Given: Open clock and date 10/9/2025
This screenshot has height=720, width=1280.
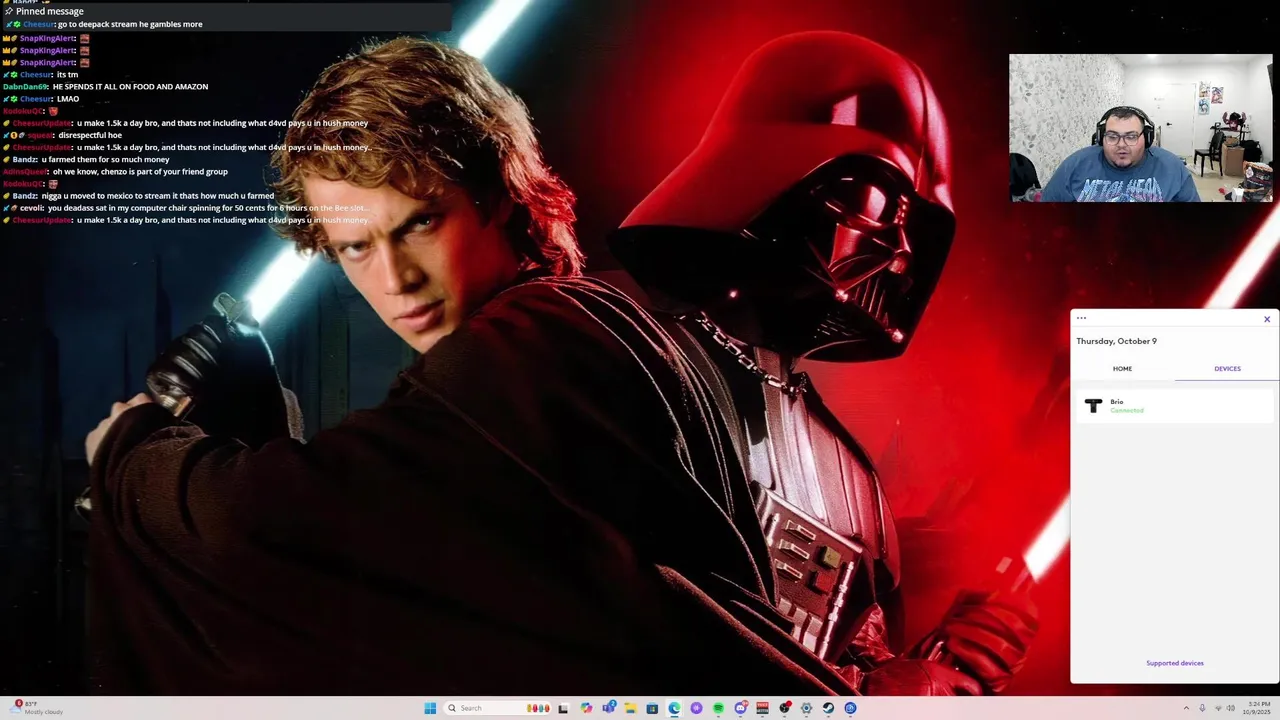Looking at the screenshot, I should 1257,708.
